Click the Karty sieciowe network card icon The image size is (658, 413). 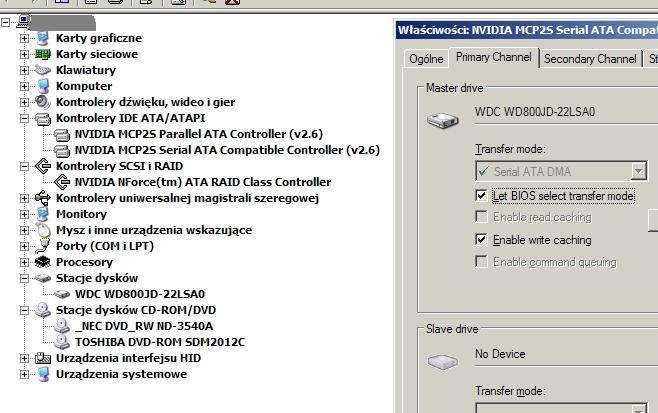(43, 54)
